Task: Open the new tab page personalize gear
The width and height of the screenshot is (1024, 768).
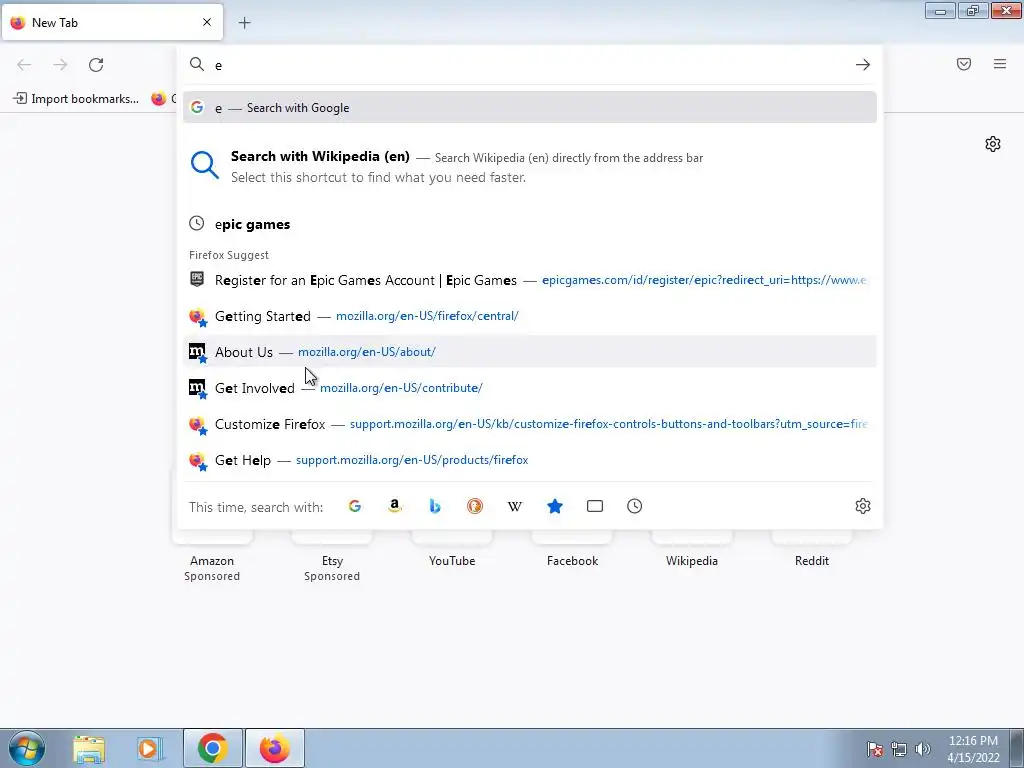Action: click(993, 144)
